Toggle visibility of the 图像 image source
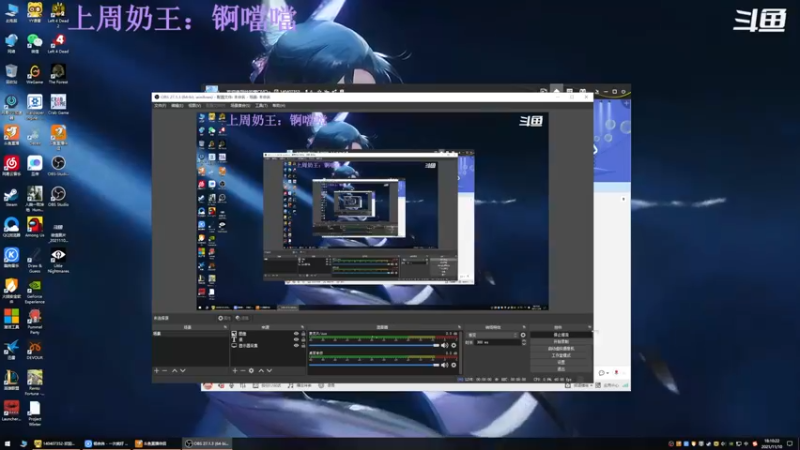This screenshot has width=800, height=450. (x=296, y=333)
